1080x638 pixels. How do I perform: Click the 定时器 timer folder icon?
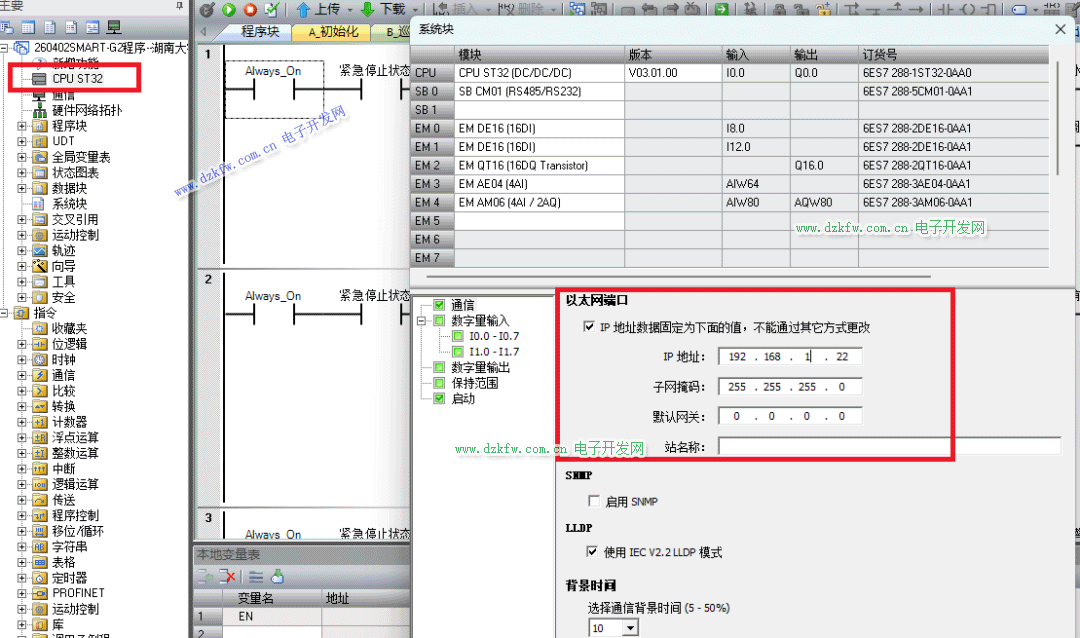pos(40,578)
